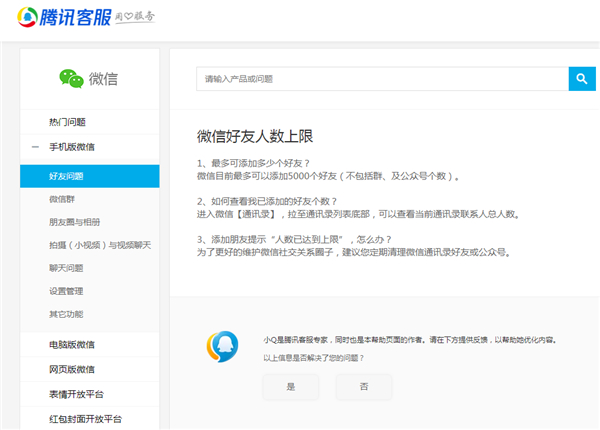
Task: Collapse the 手机版微信 section
Action: 36,147
